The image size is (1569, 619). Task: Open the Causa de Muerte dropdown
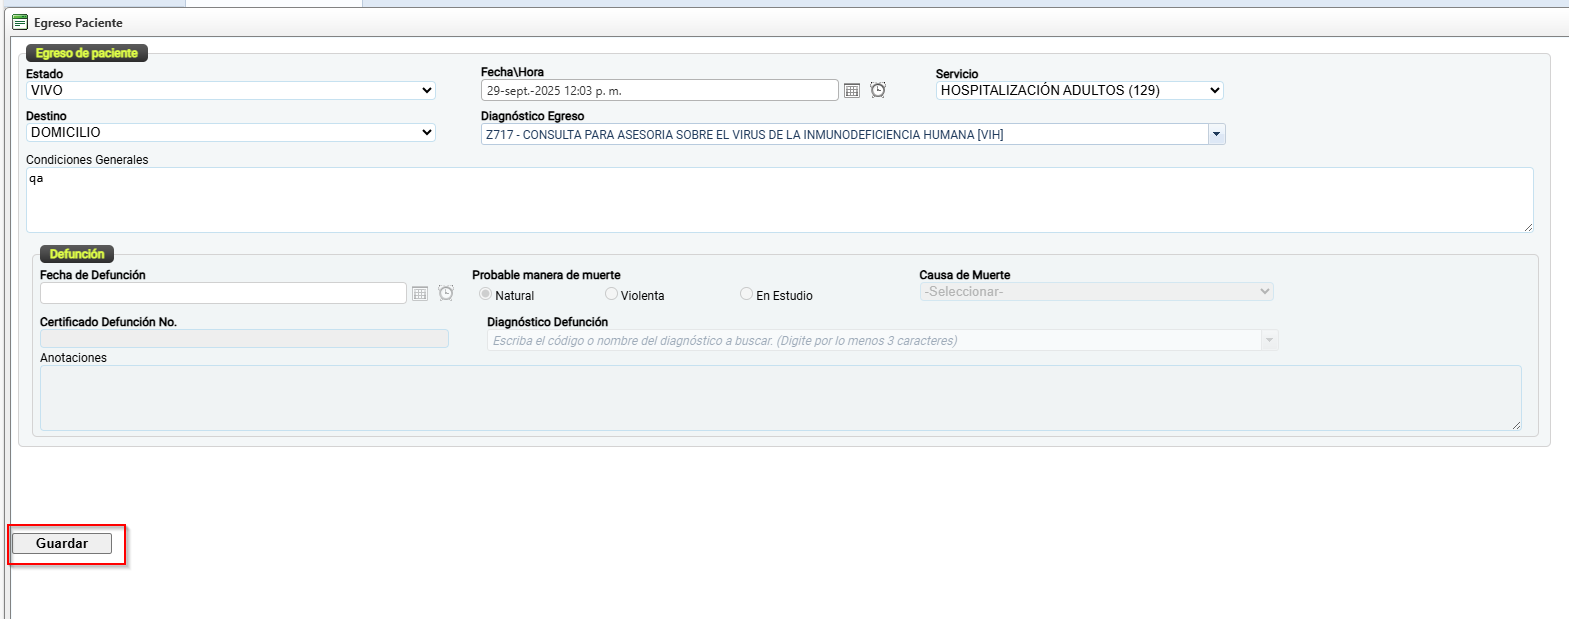click(1096, 292)
